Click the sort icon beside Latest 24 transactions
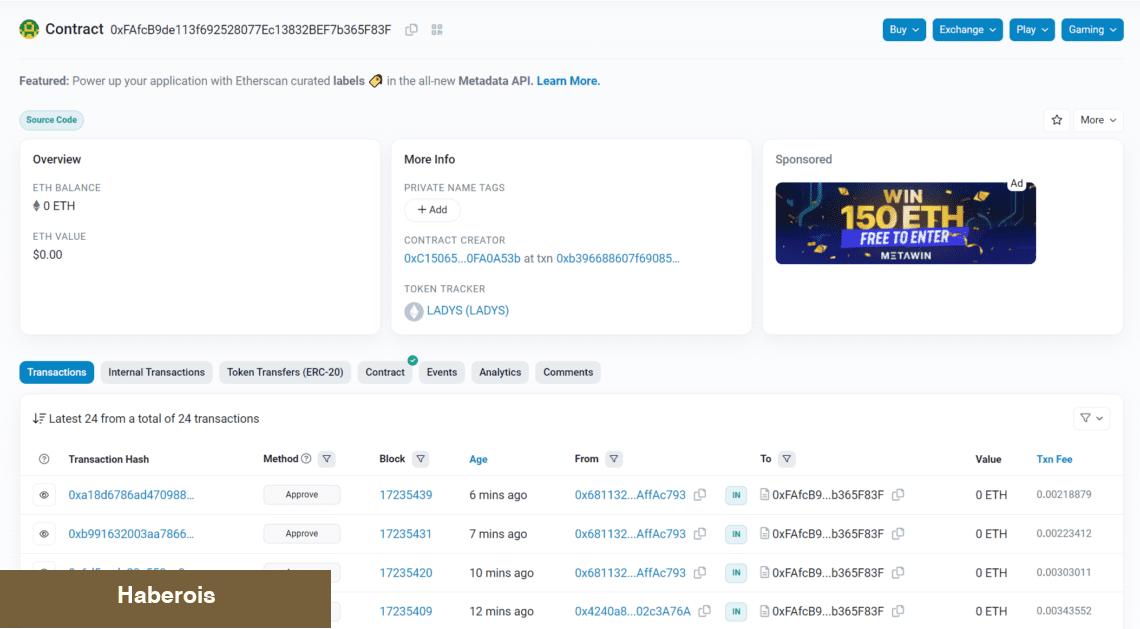This screenshot has height=629, width=1140. [39, 419]
